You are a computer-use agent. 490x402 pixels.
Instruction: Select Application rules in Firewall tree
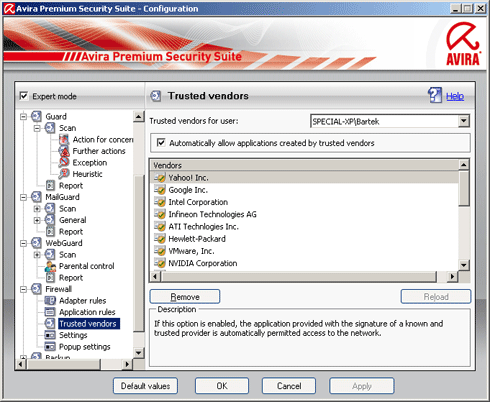pos(87,312)
